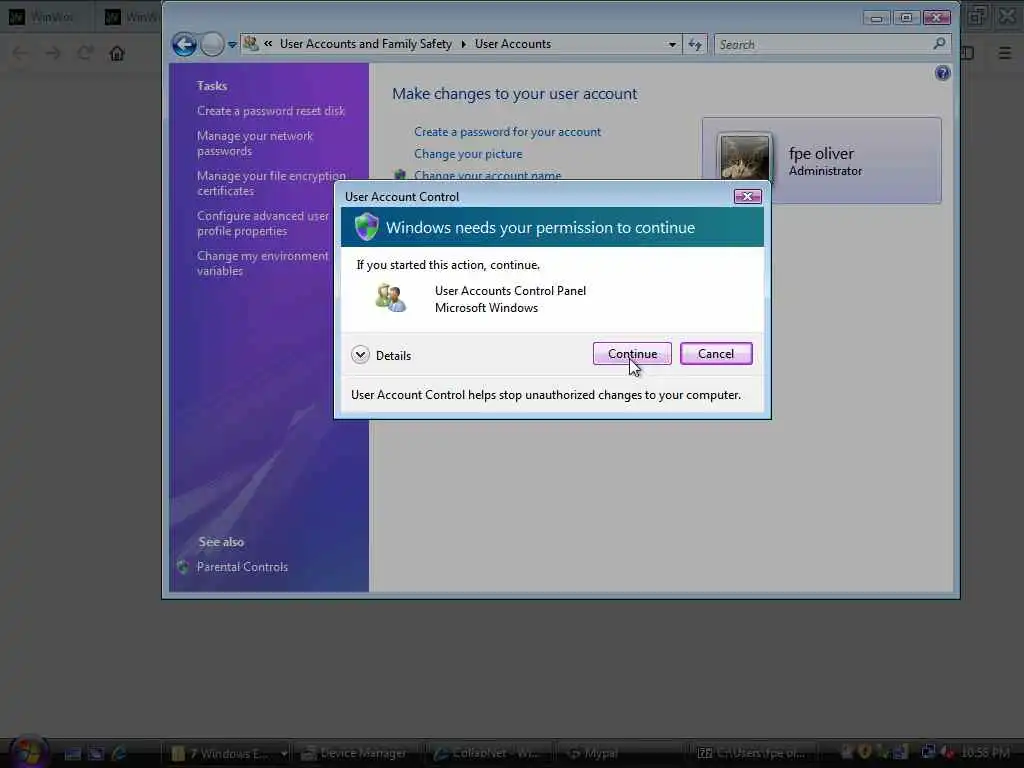Click the address bar users icon
The width and height of the screenshot is (1024, 768).
[x=251, y=44]
